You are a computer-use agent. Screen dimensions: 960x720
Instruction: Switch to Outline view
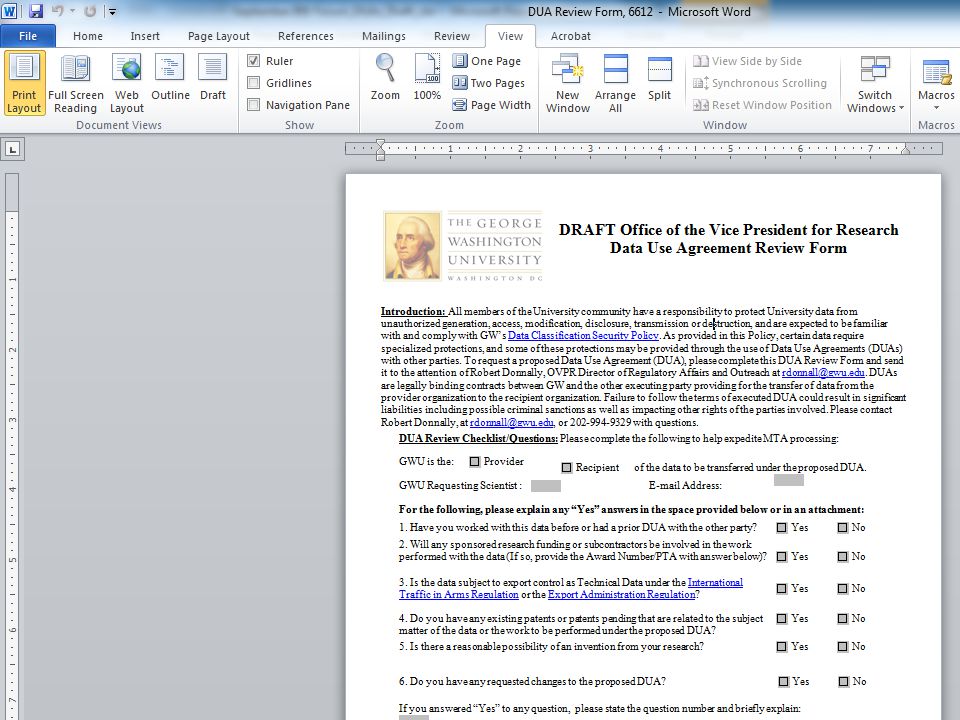[170, 77]
